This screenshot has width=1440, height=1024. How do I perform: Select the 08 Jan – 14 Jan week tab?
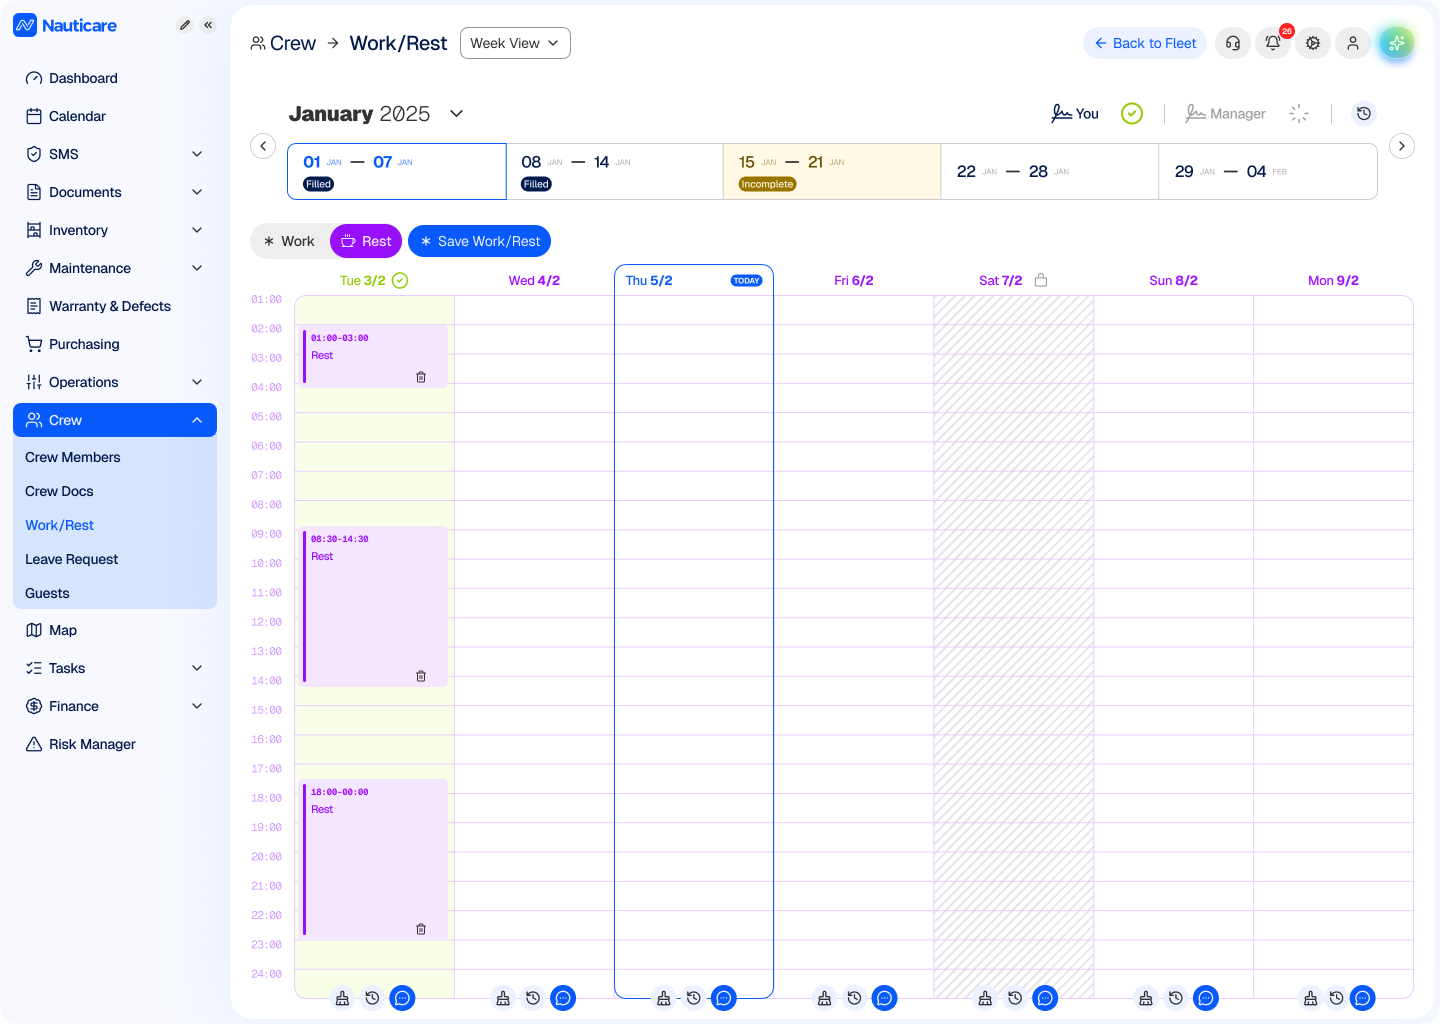coord(615,171)
